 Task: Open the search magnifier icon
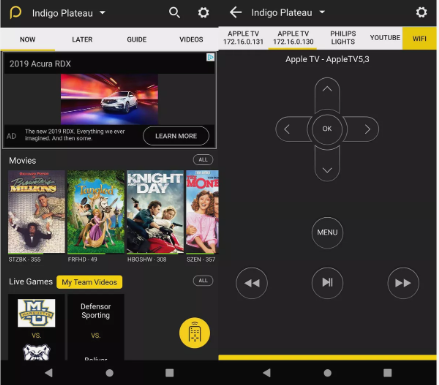click(x=174, y=13)
